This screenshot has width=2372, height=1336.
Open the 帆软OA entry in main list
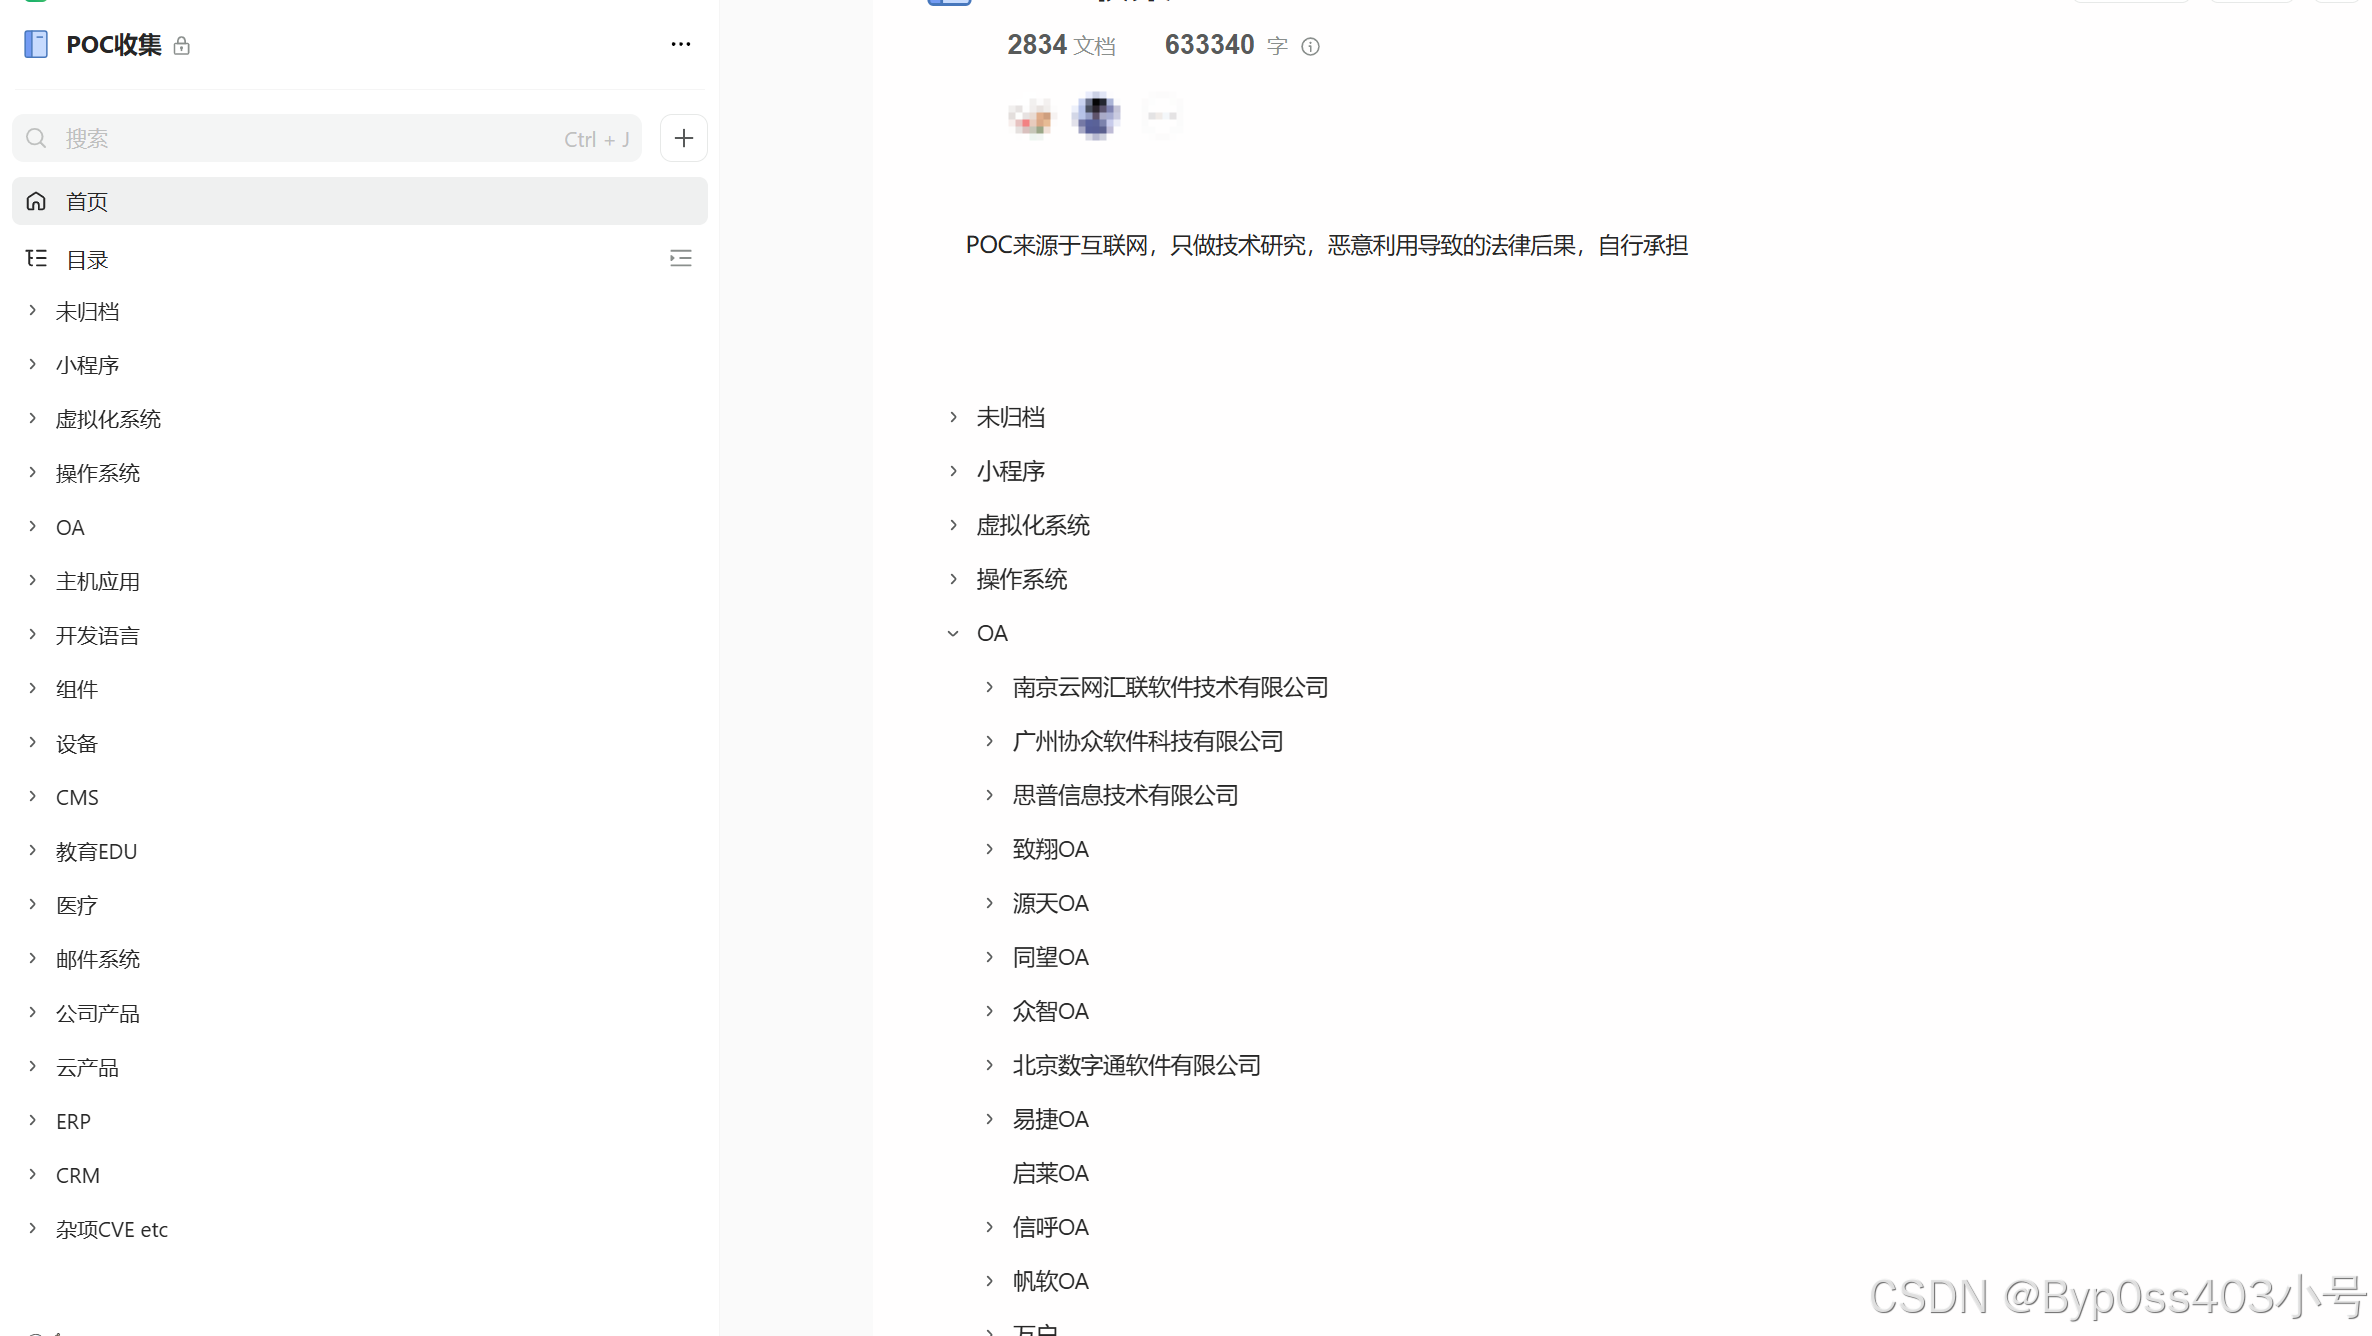[1050, 1281]
